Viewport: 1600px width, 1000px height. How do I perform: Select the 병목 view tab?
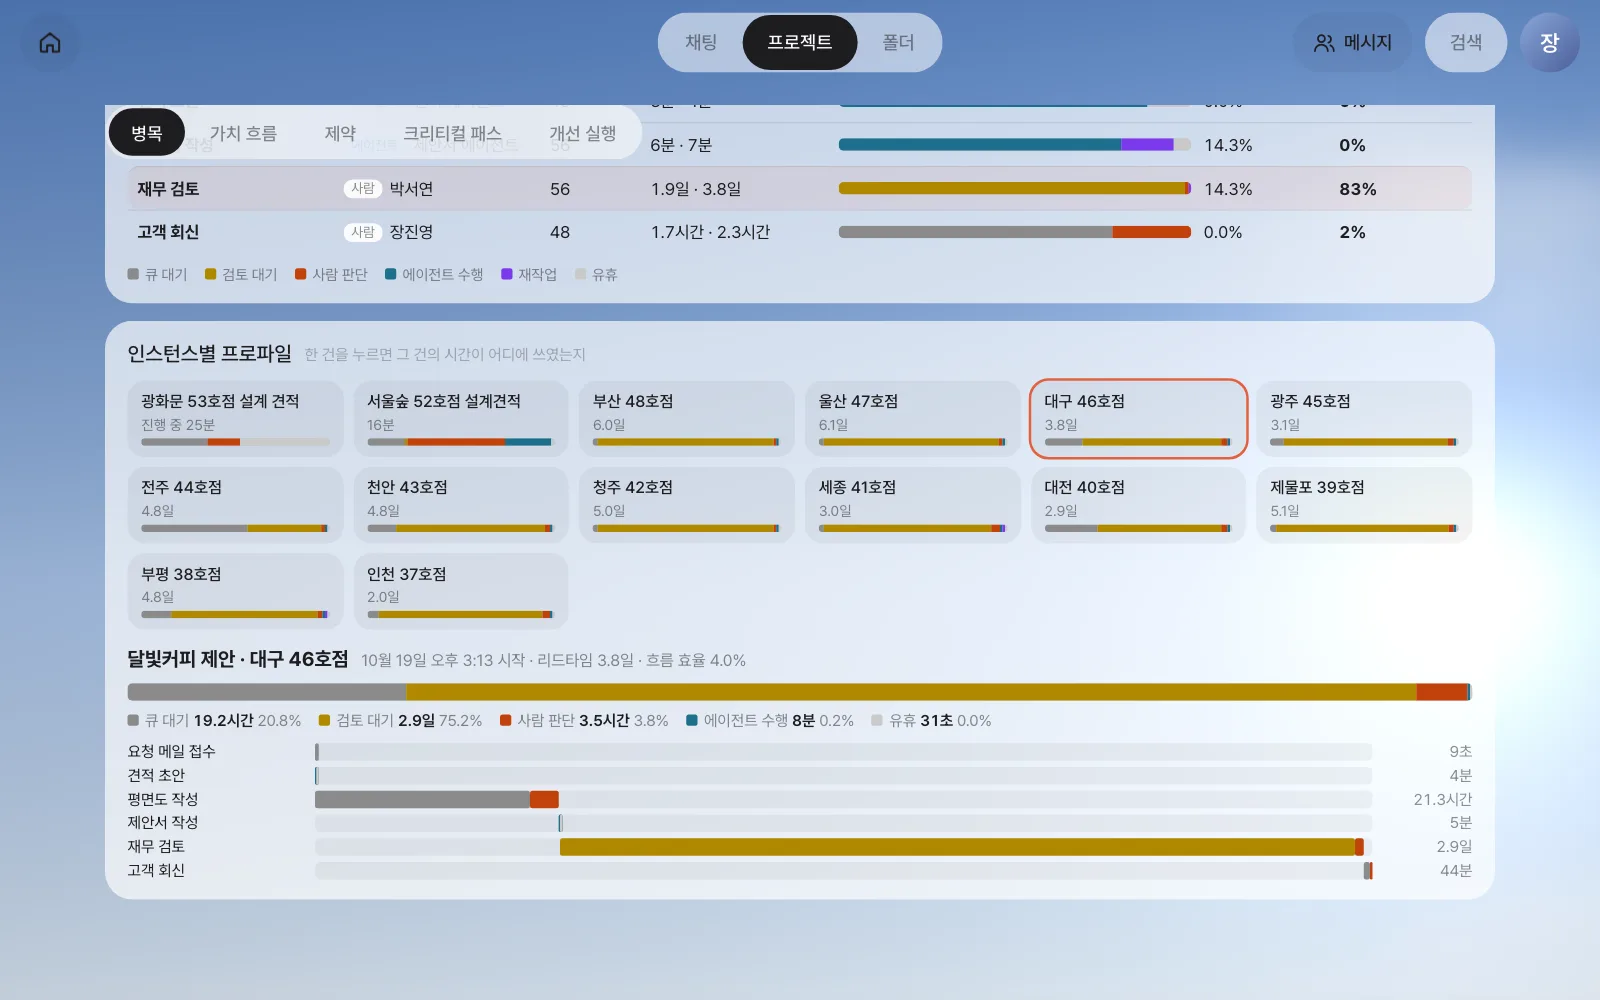point(146,133)
